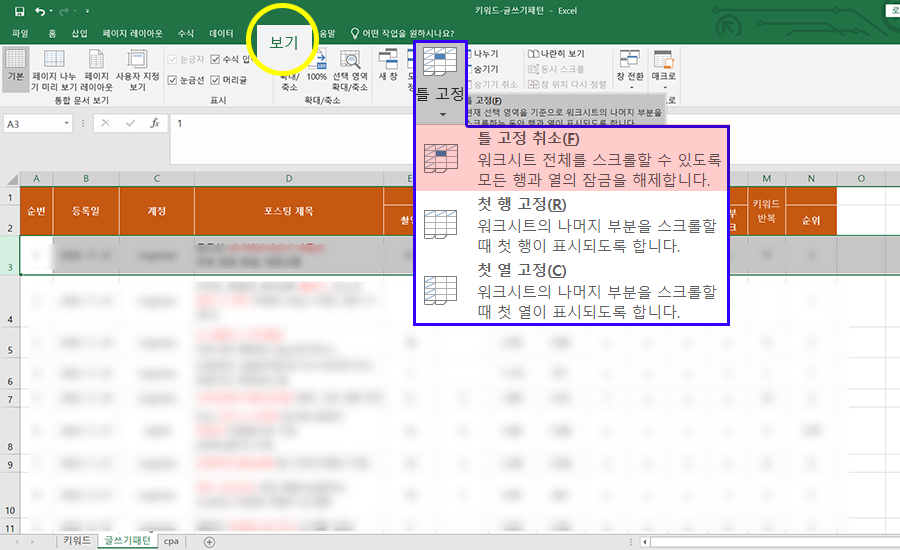
Task: Select row 4 header
Action: [10, 303]
